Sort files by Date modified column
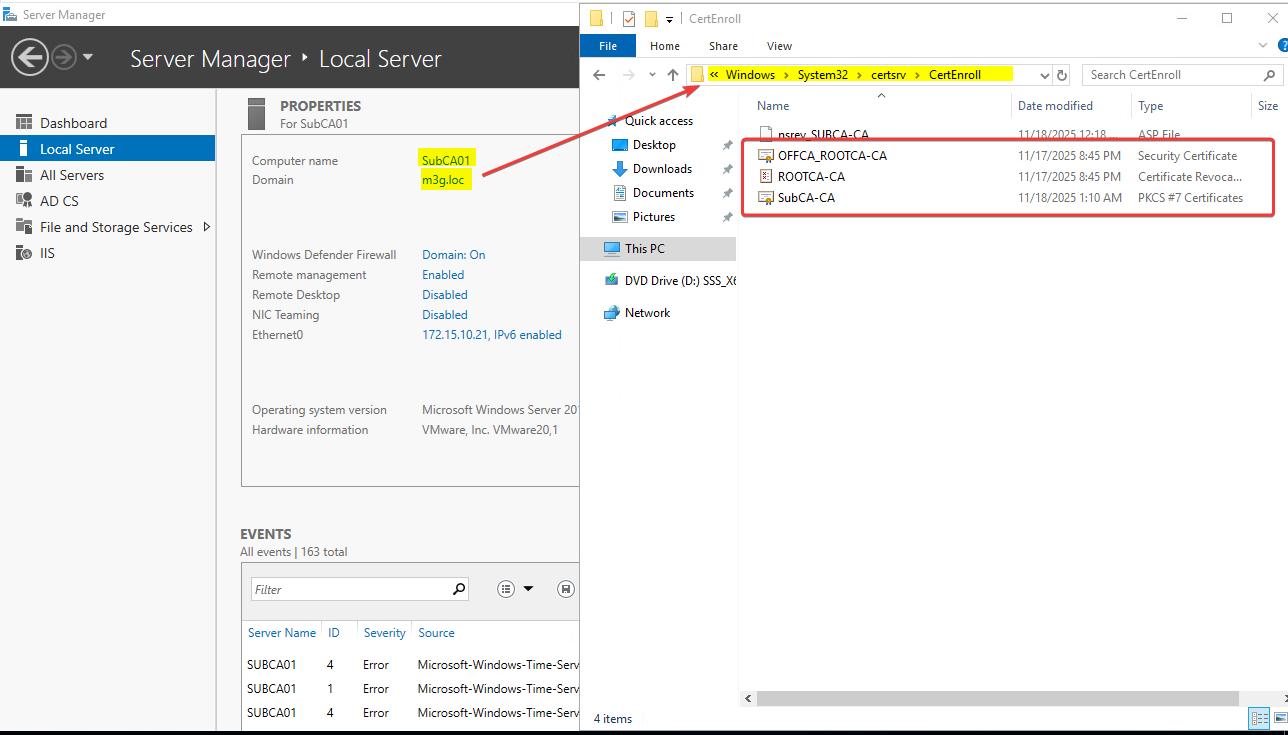This screenshot has height=735, width=1288. click(1055, 106)
